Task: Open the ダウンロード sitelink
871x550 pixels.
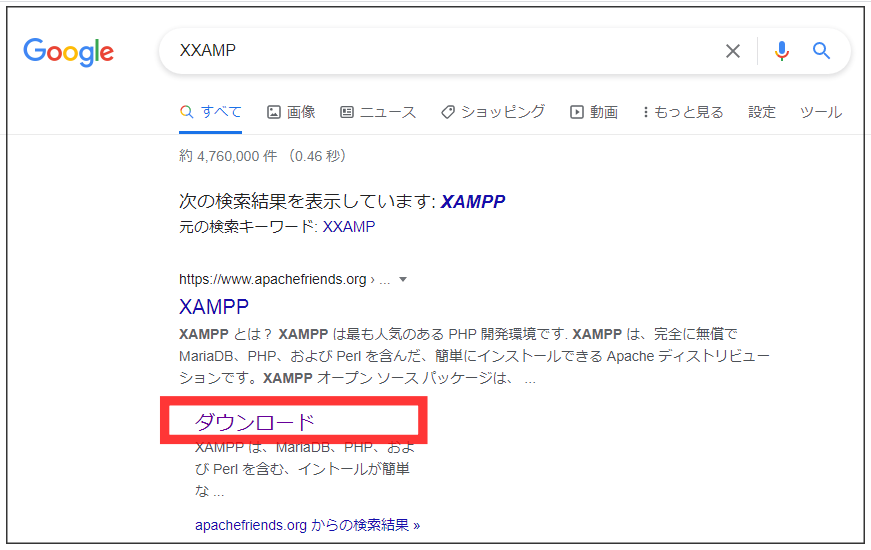Action: pos(254,422)
